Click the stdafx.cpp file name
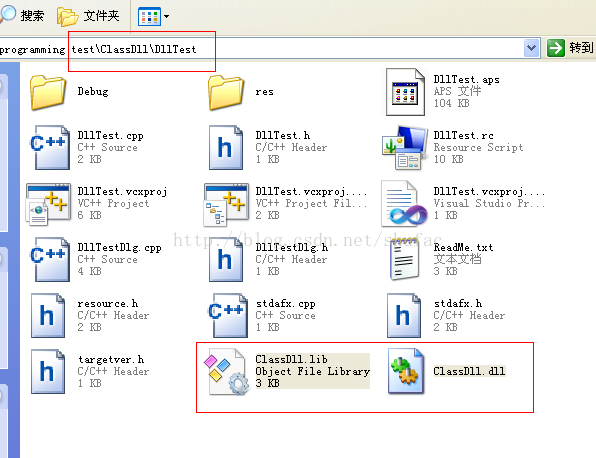596x458 pixels. pos(285,304)
